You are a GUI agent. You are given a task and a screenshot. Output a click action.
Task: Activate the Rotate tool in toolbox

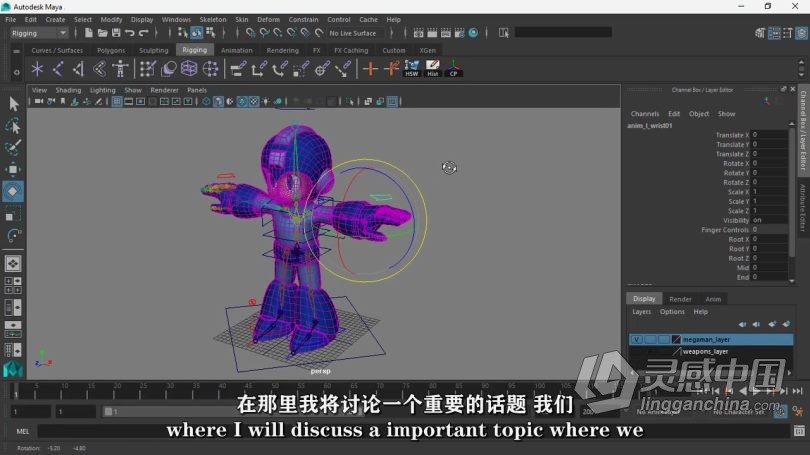point(13,191)
